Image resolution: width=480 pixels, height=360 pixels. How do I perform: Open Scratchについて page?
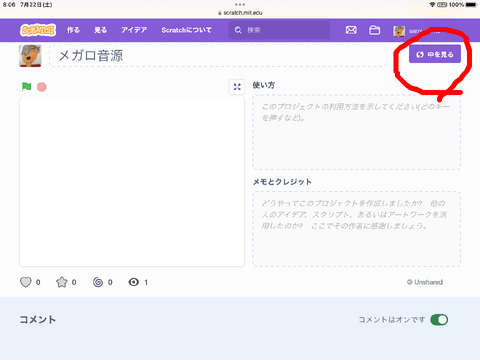tap(186, 30)
